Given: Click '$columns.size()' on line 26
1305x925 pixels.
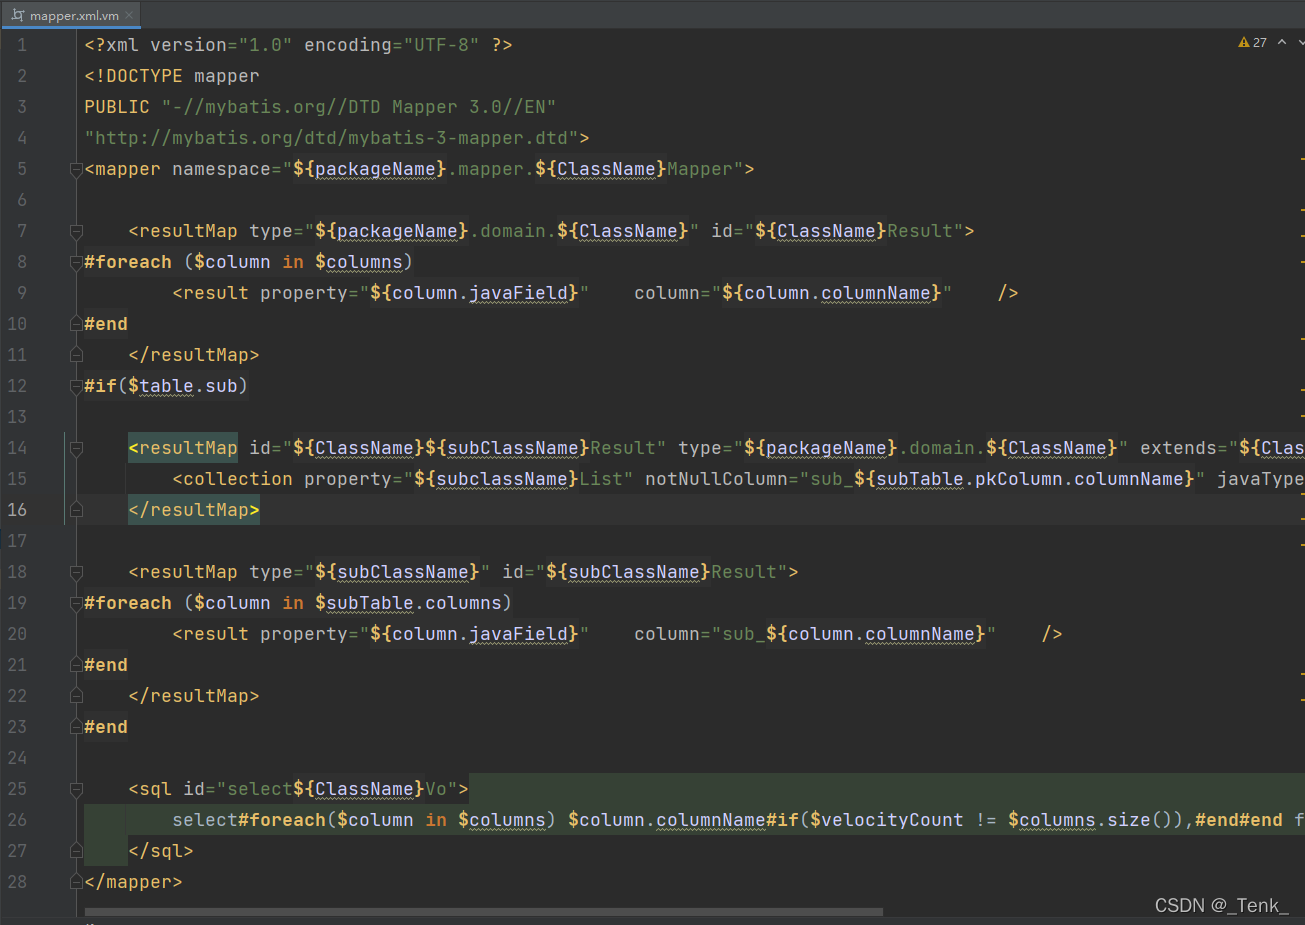Looking at the screenshot, I should tap(1090, 820).
